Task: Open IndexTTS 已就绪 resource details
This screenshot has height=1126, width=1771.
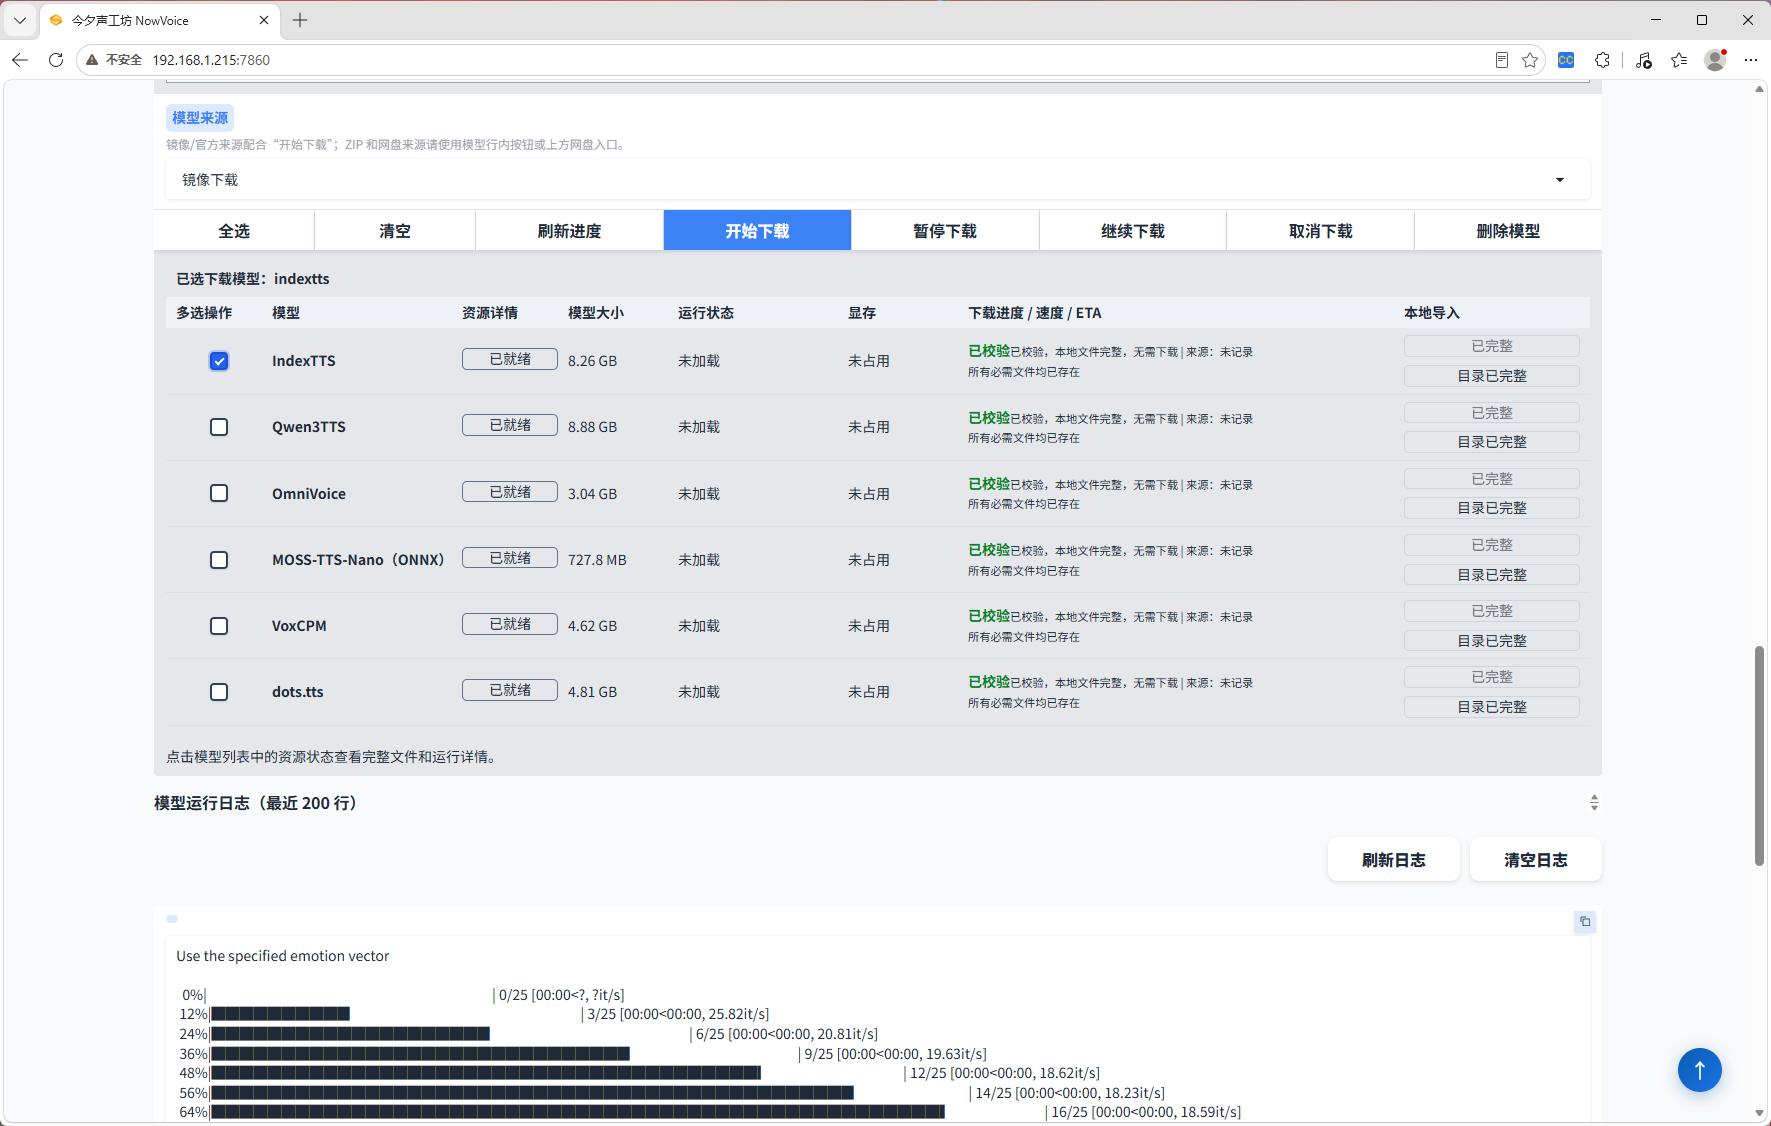Action: click(x=510, y=359)
